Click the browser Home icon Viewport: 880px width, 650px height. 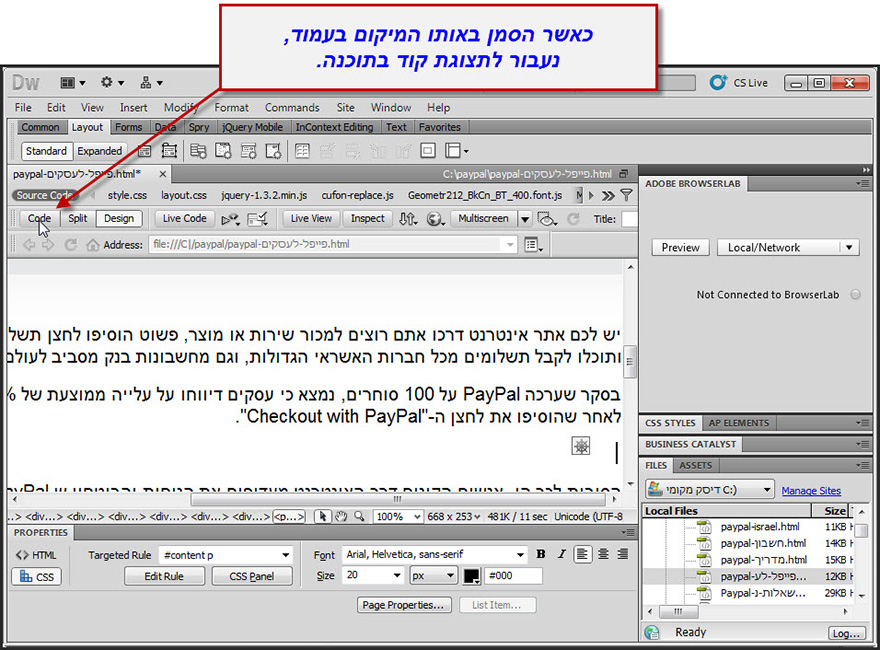[x=93, y=245]
